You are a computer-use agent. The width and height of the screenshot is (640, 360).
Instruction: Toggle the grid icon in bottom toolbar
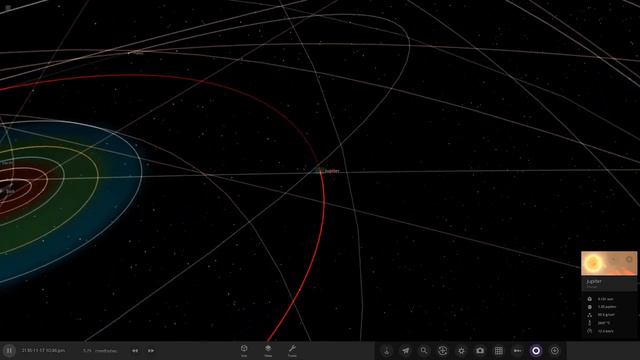point(499,351)
